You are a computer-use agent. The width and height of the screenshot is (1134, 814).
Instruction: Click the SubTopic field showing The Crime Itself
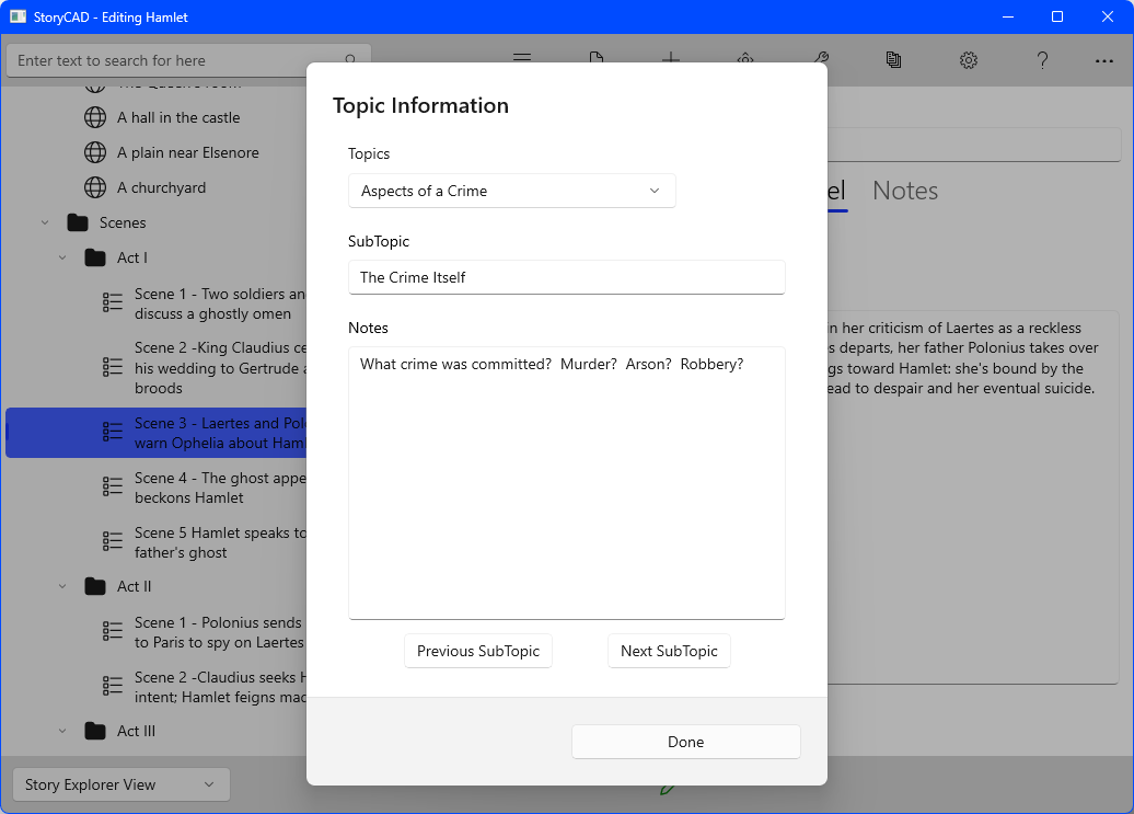point(566,278)
